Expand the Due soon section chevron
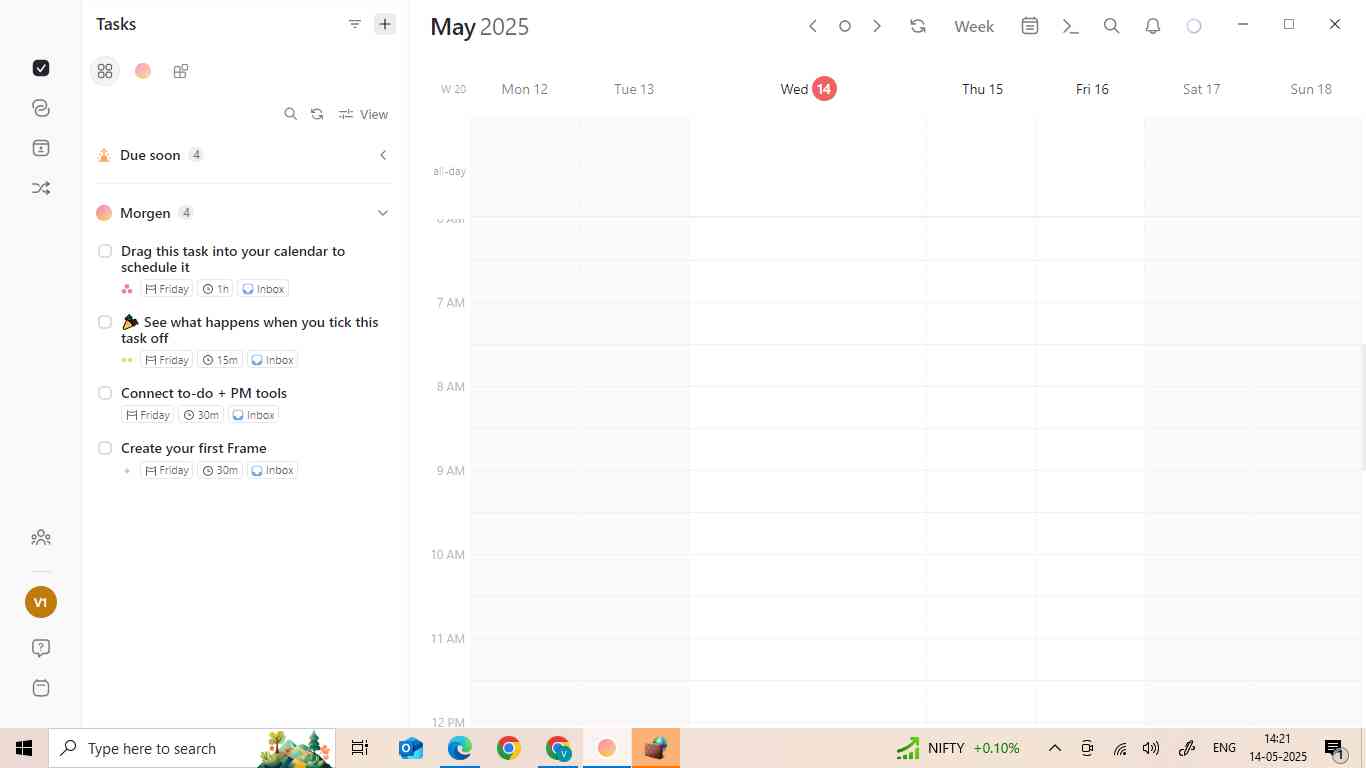Image resolution: width=1366 pixels, height=768 pixels. tap(383, 155)
